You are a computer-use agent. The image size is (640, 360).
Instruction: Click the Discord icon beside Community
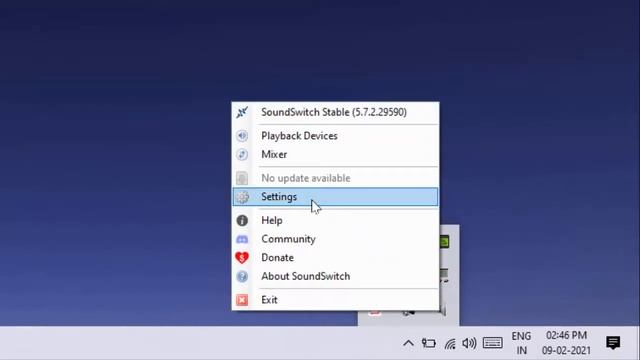[242, 239]
